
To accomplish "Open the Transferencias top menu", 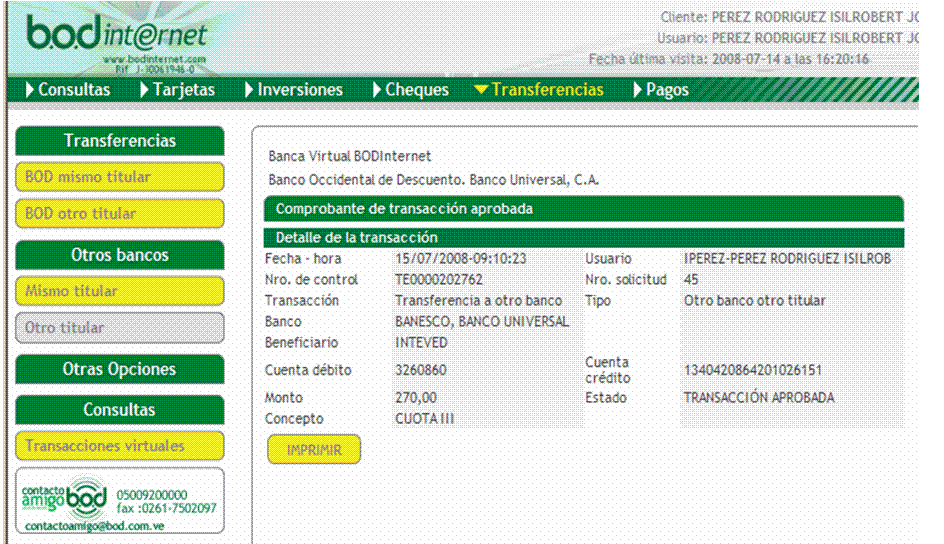I will pos(547,90).
